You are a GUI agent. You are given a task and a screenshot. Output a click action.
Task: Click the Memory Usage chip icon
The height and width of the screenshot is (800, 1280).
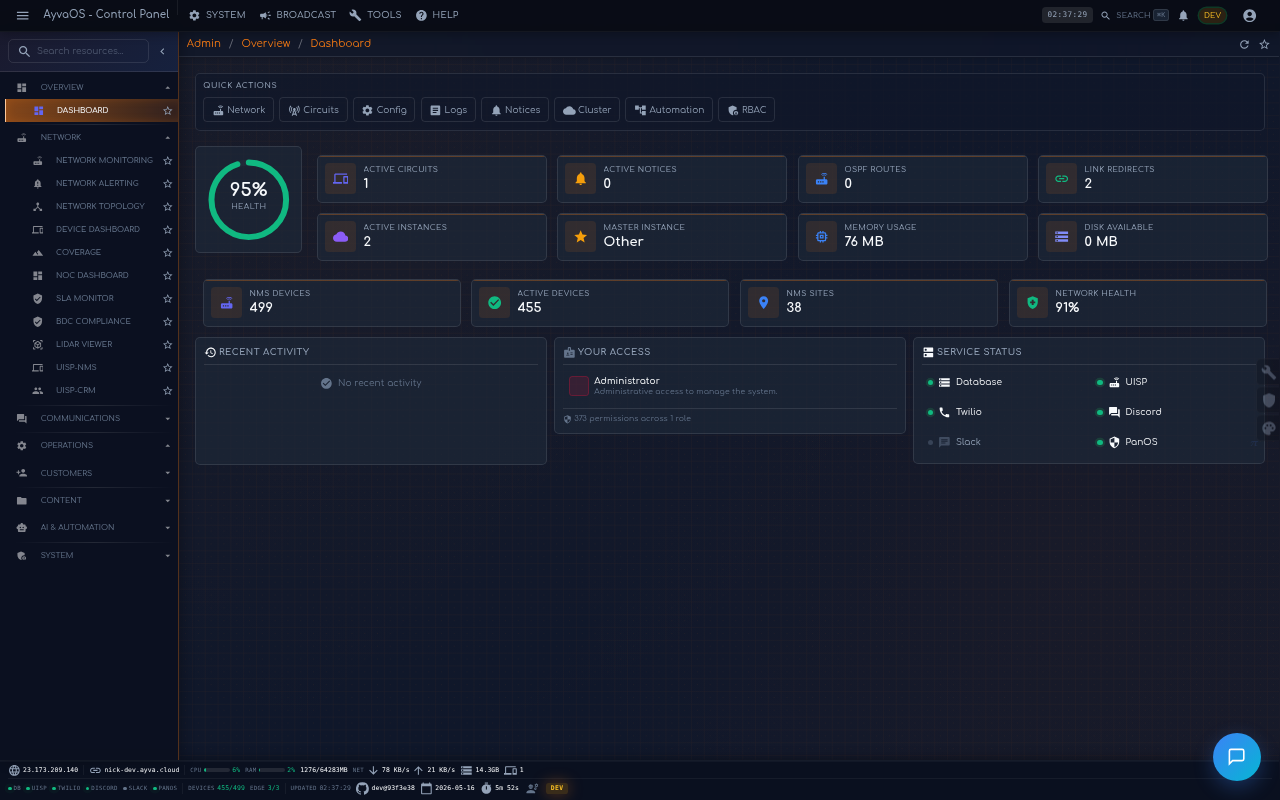[x=821, y=237]
